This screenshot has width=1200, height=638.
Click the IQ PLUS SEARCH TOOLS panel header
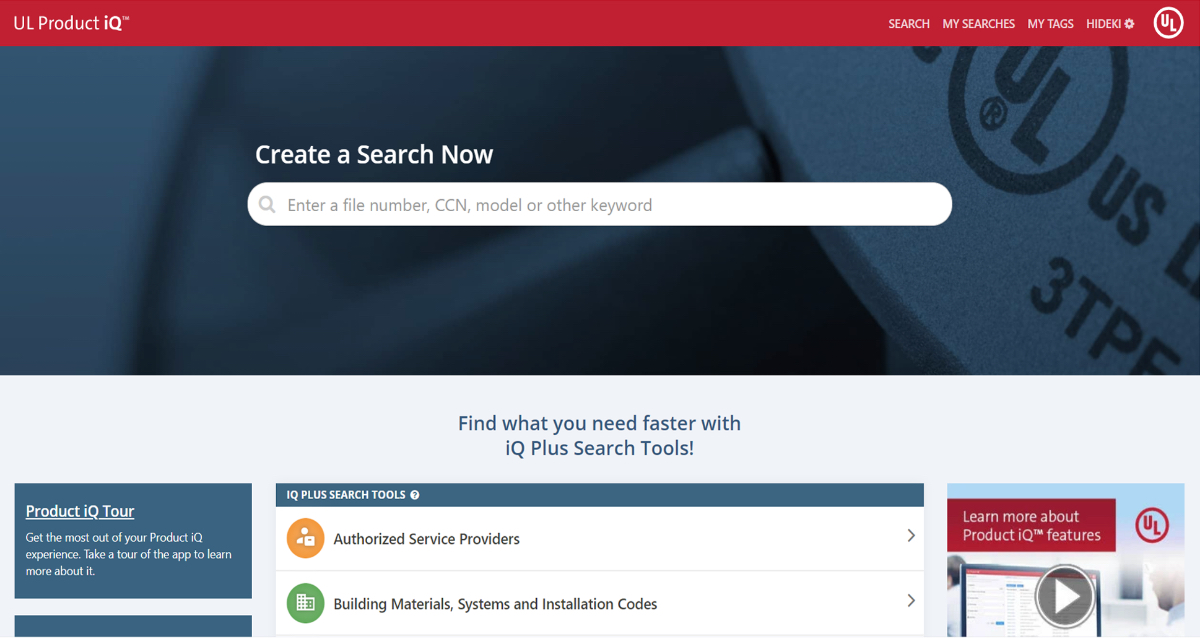pyautogui.click(x=600, y=495)
